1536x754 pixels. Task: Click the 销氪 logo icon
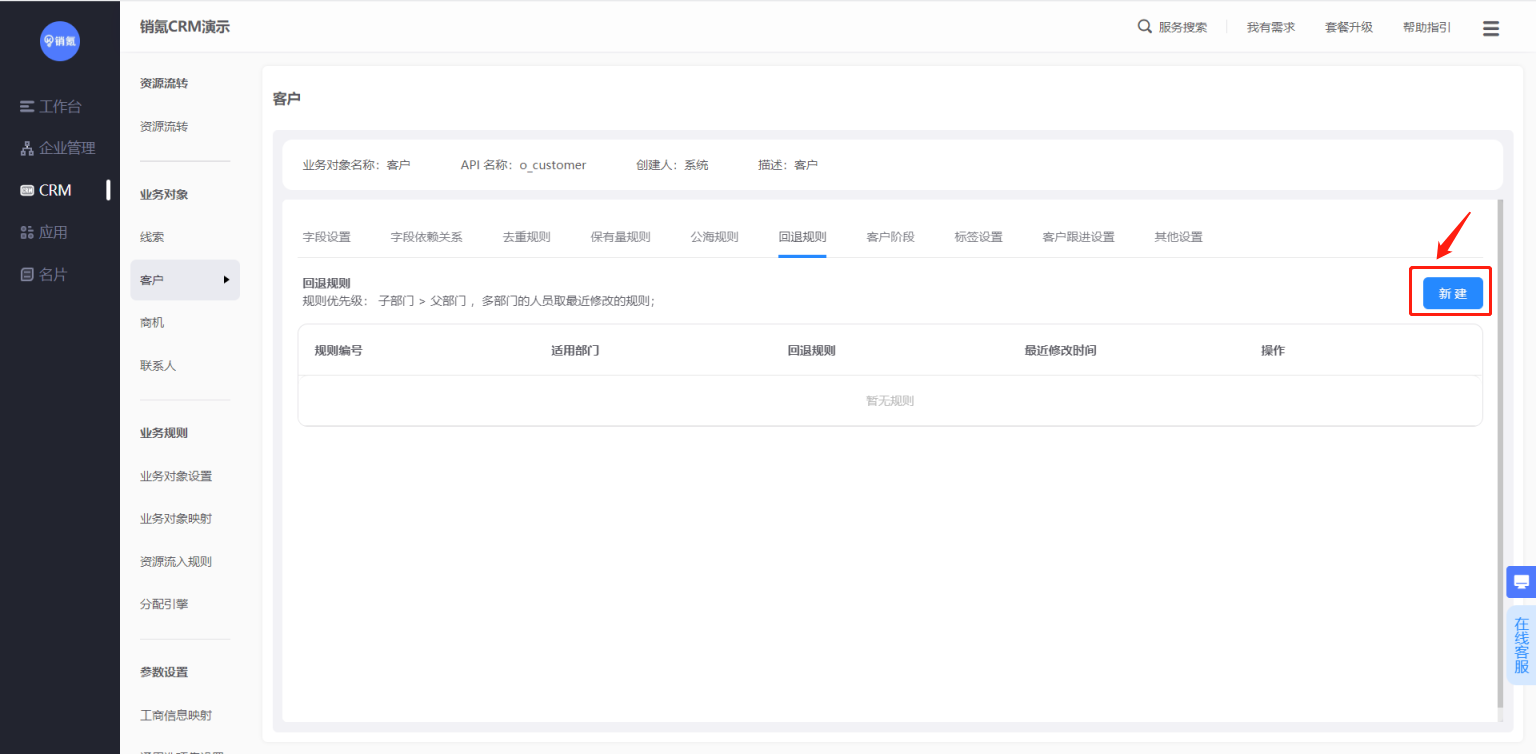[x=60, y=41]
